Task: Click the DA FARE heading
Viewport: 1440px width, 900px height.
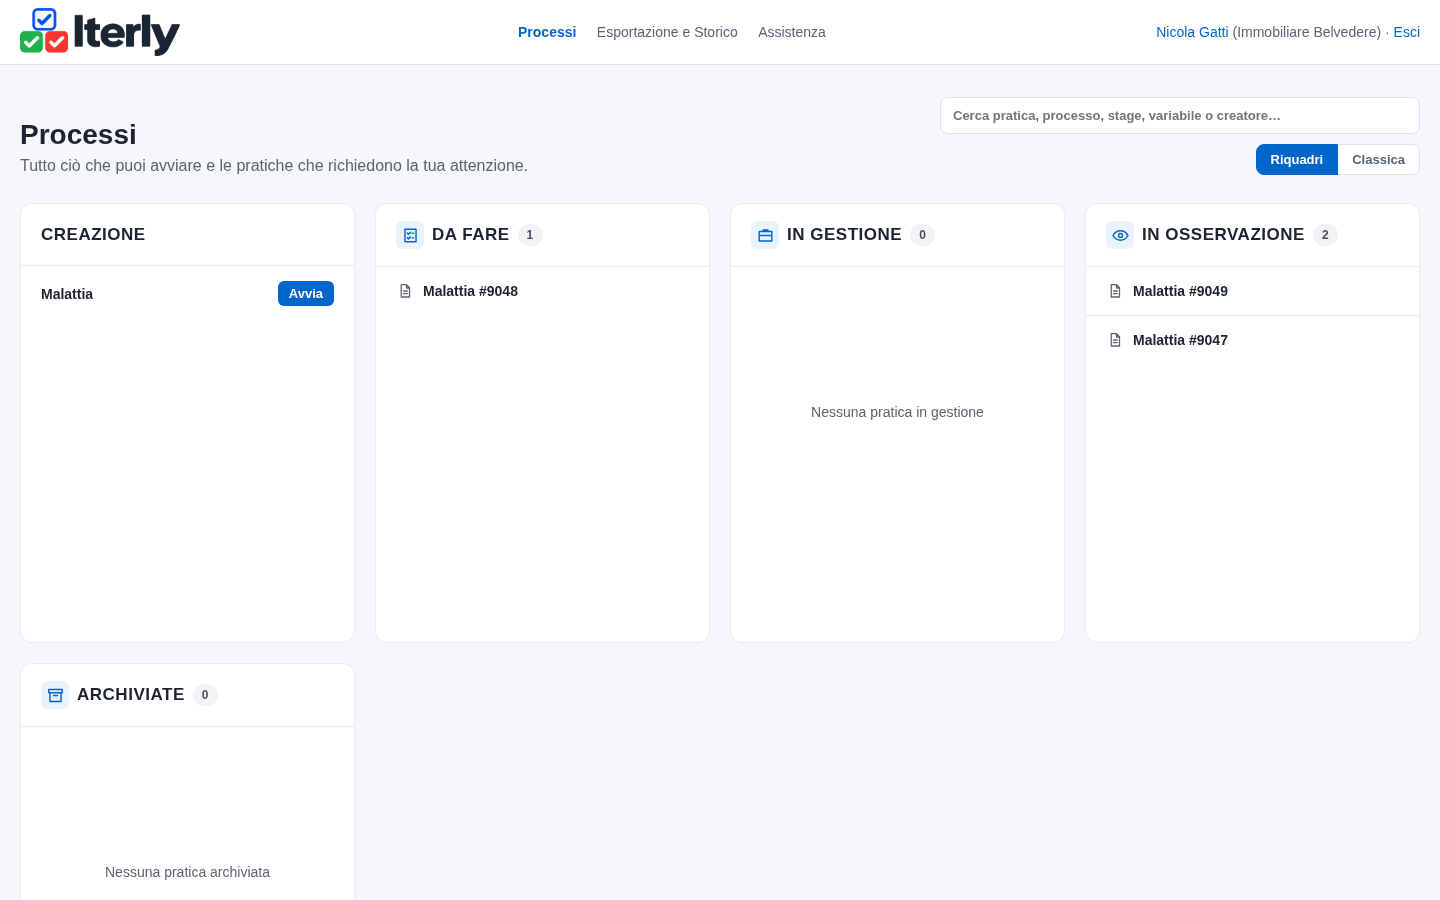Action: (470, 234)
